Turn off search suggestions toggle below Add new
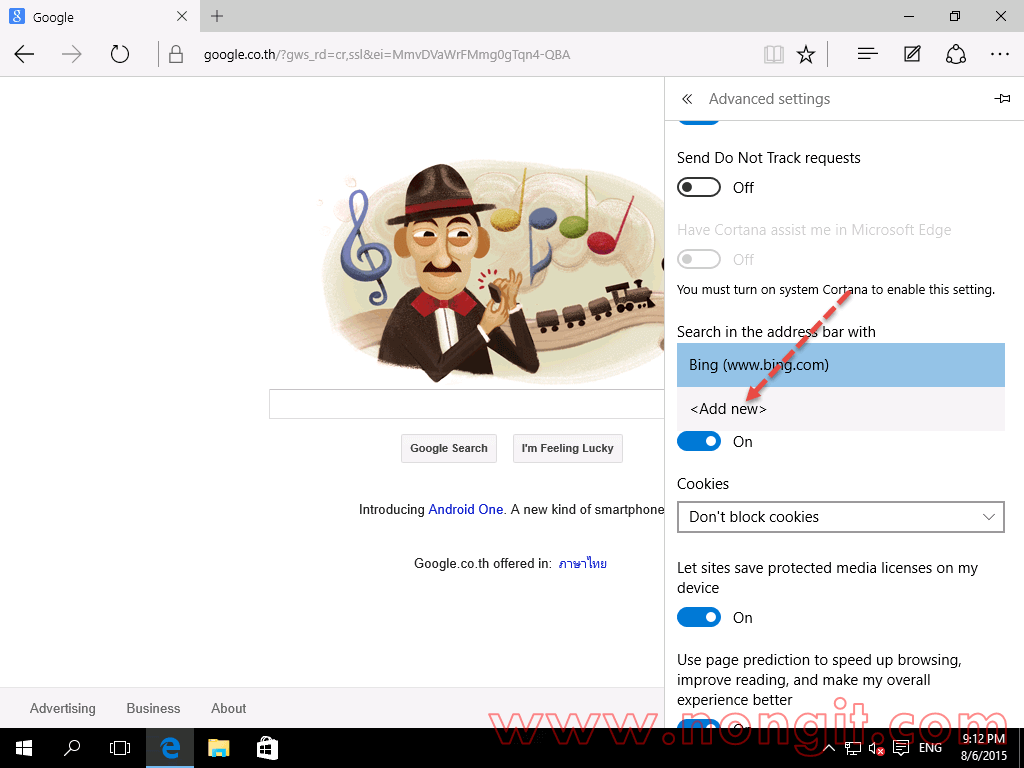The height and width of the screenshot is (768, 1024). 698,441
